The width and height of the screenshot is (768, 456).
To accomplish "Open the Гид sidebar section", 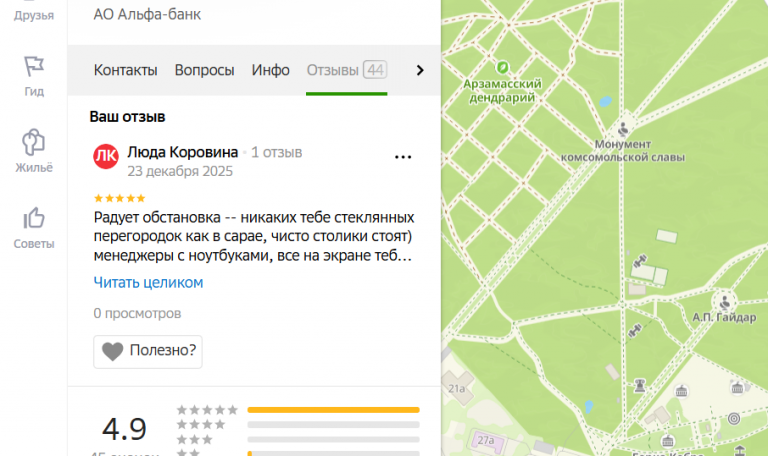I will [34, 76].
